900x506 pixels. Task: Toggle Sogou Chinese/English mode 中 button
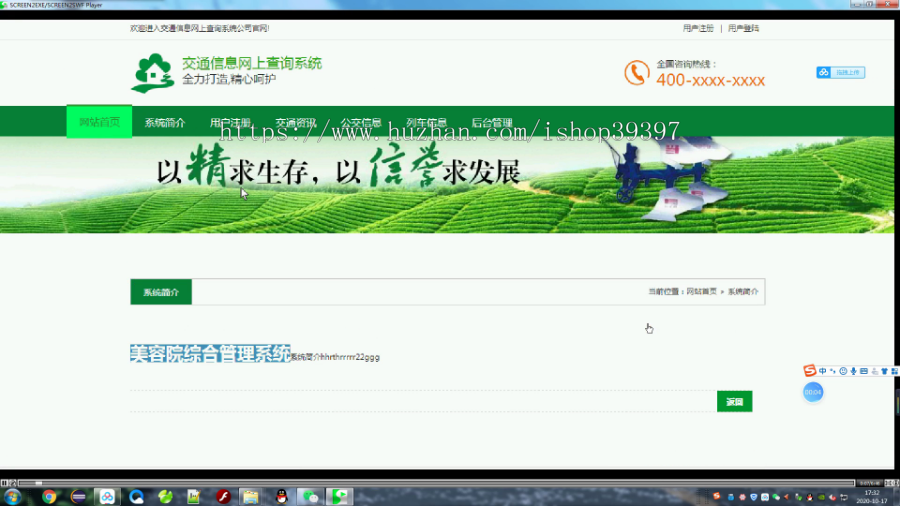coord(823,371)
